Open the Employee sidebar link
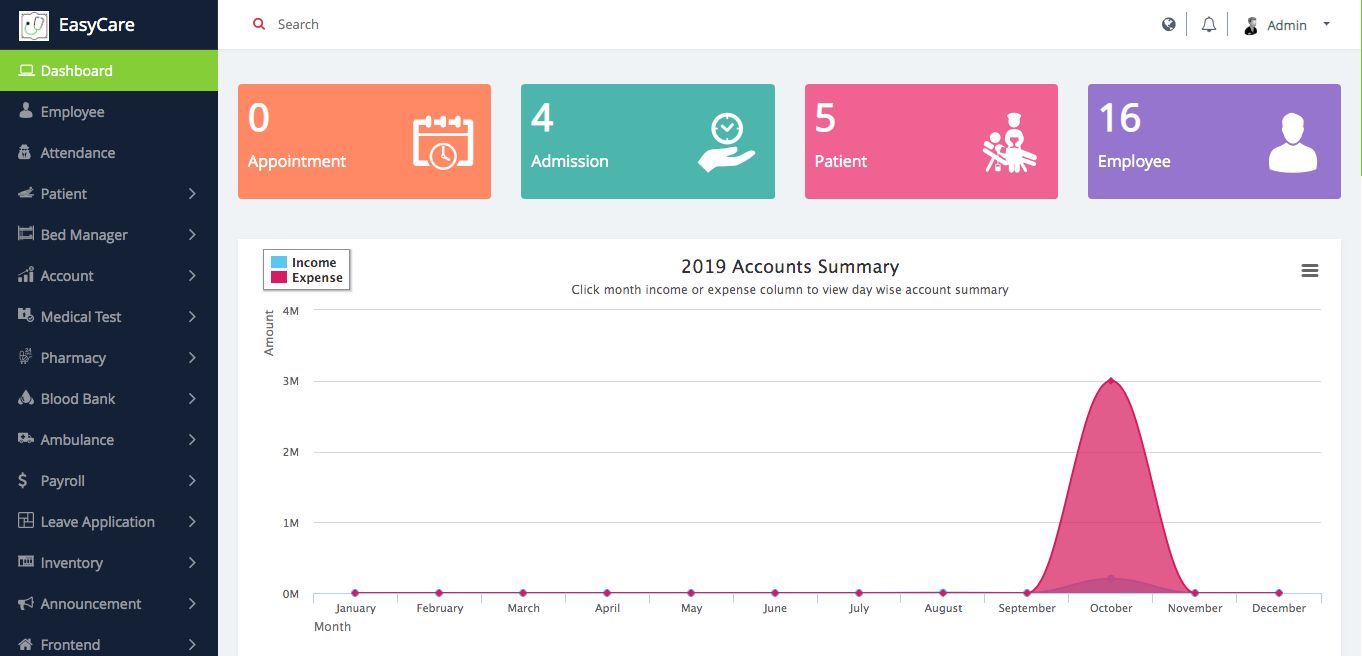Screen dimensions: 1362x656 tap(72, 112)
